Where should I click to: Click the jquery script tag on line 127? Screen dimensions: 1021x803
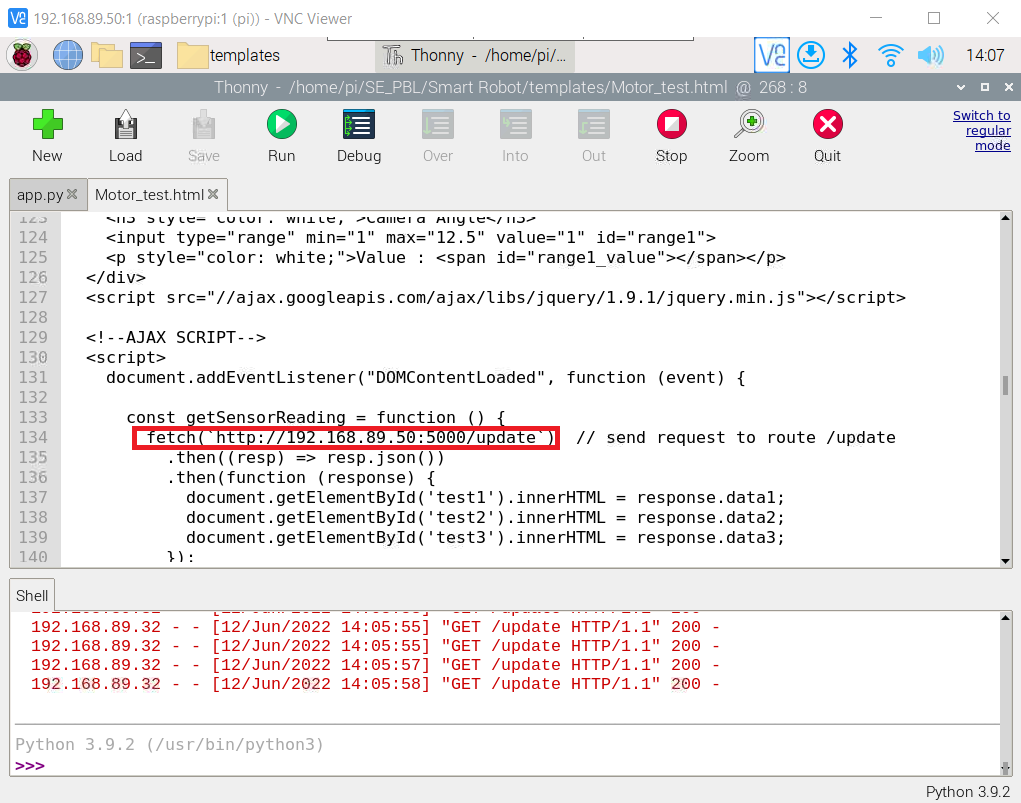496,298
